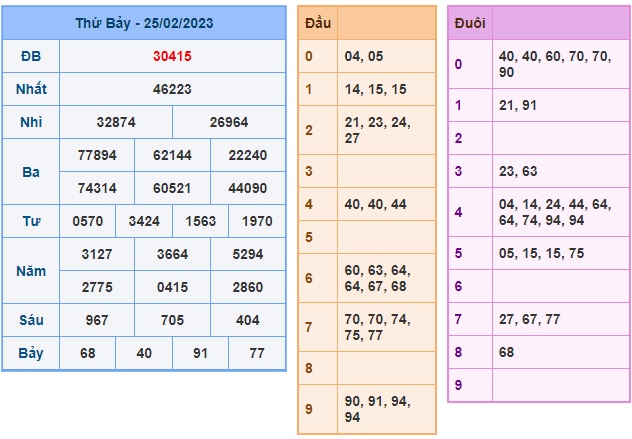Screen dimensions: 632x439
Task: Click the special prize number 30415
Action: coord(172,56)
